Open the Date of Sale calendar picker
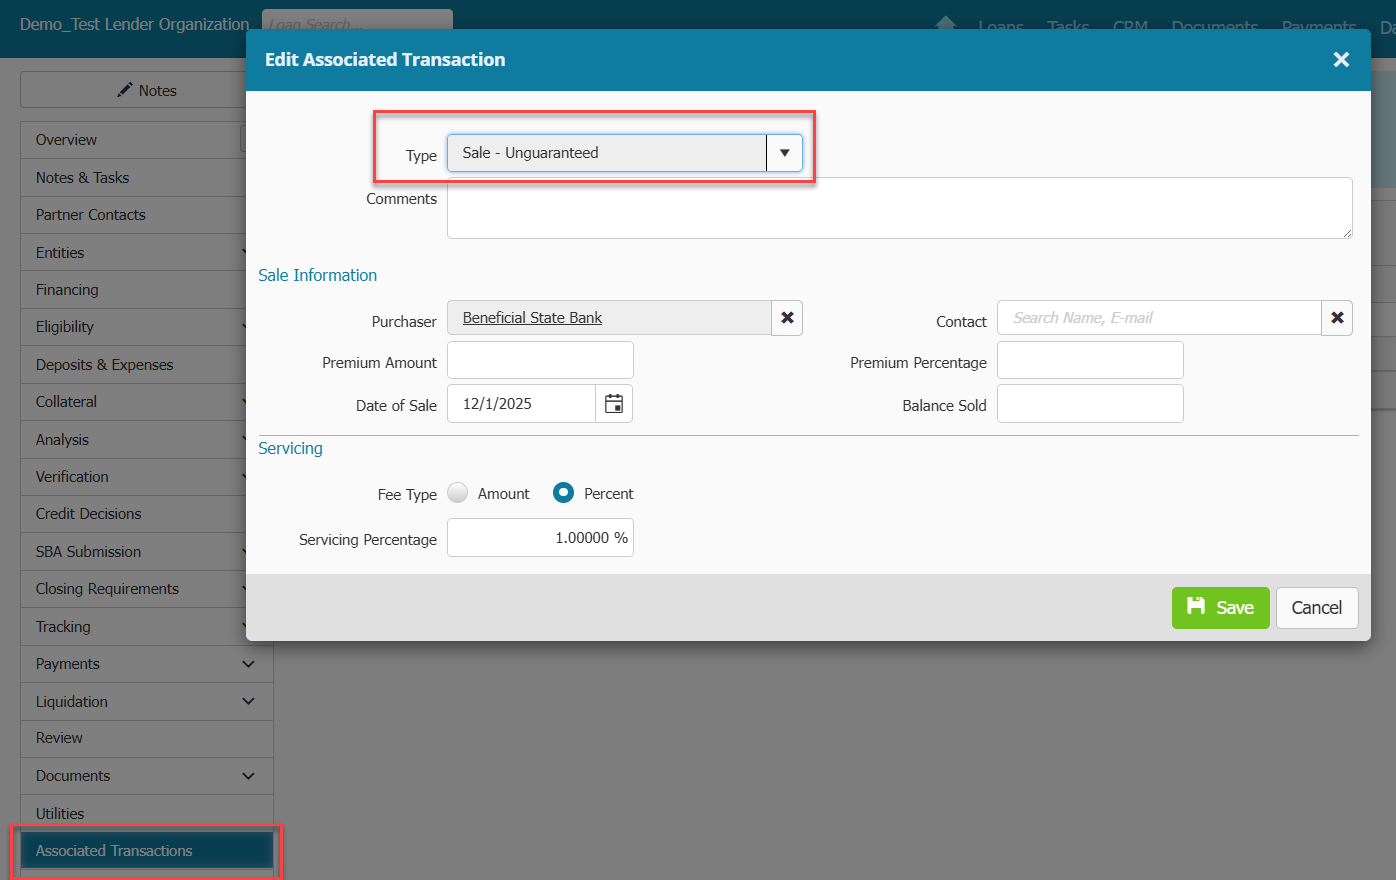This screenshot has height=880, width=1396. 614,404
